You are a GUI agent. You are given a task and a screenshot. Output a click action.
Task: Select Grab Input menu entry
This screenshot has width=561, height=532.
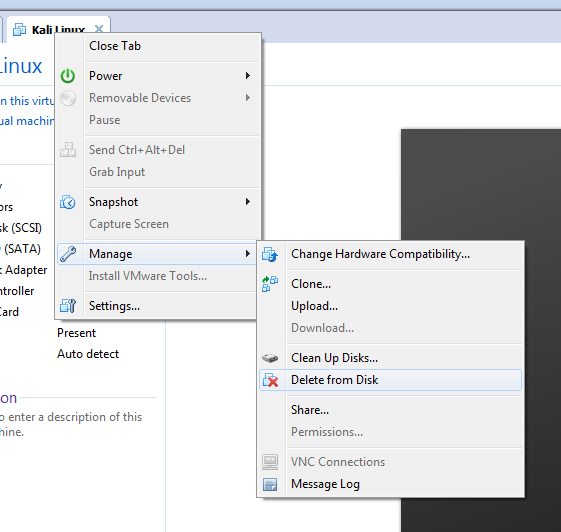click(x=158, y=172)
